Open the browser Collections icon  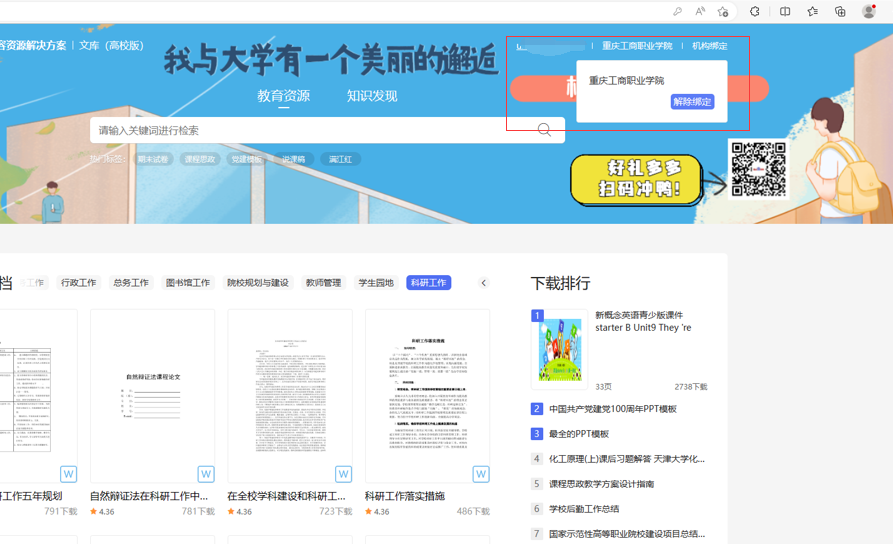point(840,12)
